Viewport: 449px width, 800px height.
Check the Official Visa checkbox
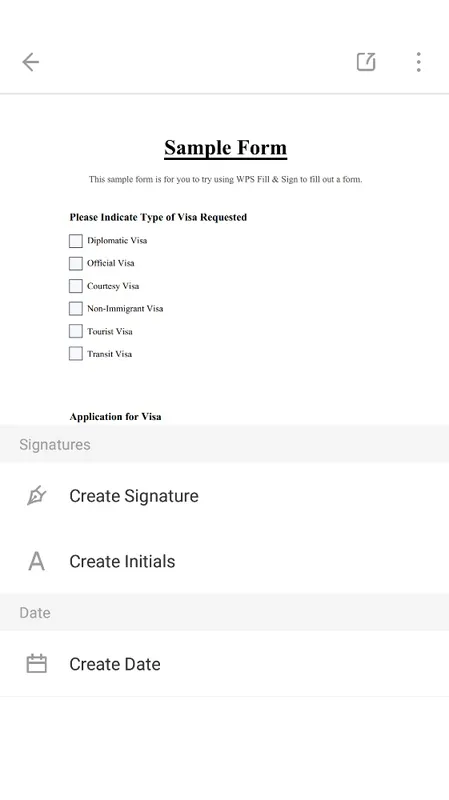pos(76,263)
